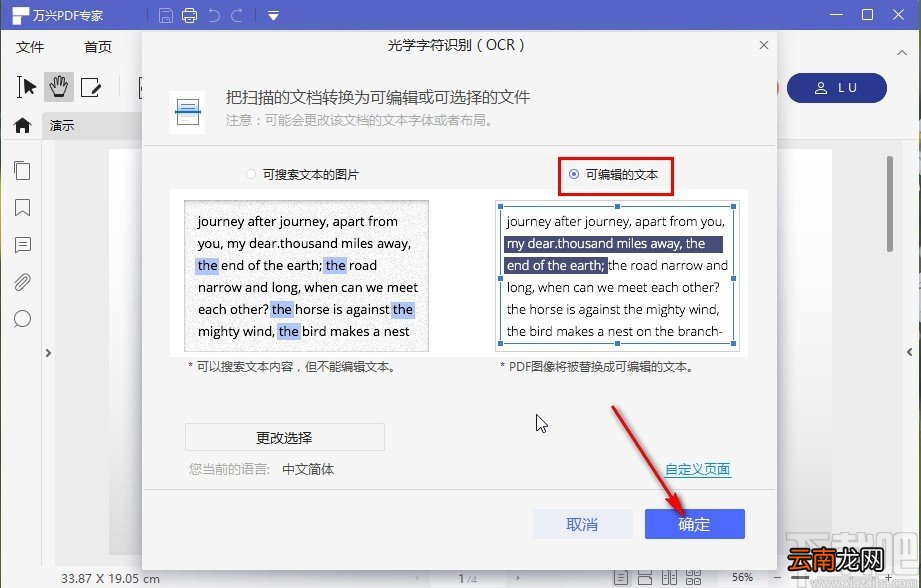Collapse the ribbon with the top-right chevron

pos(902,53)
